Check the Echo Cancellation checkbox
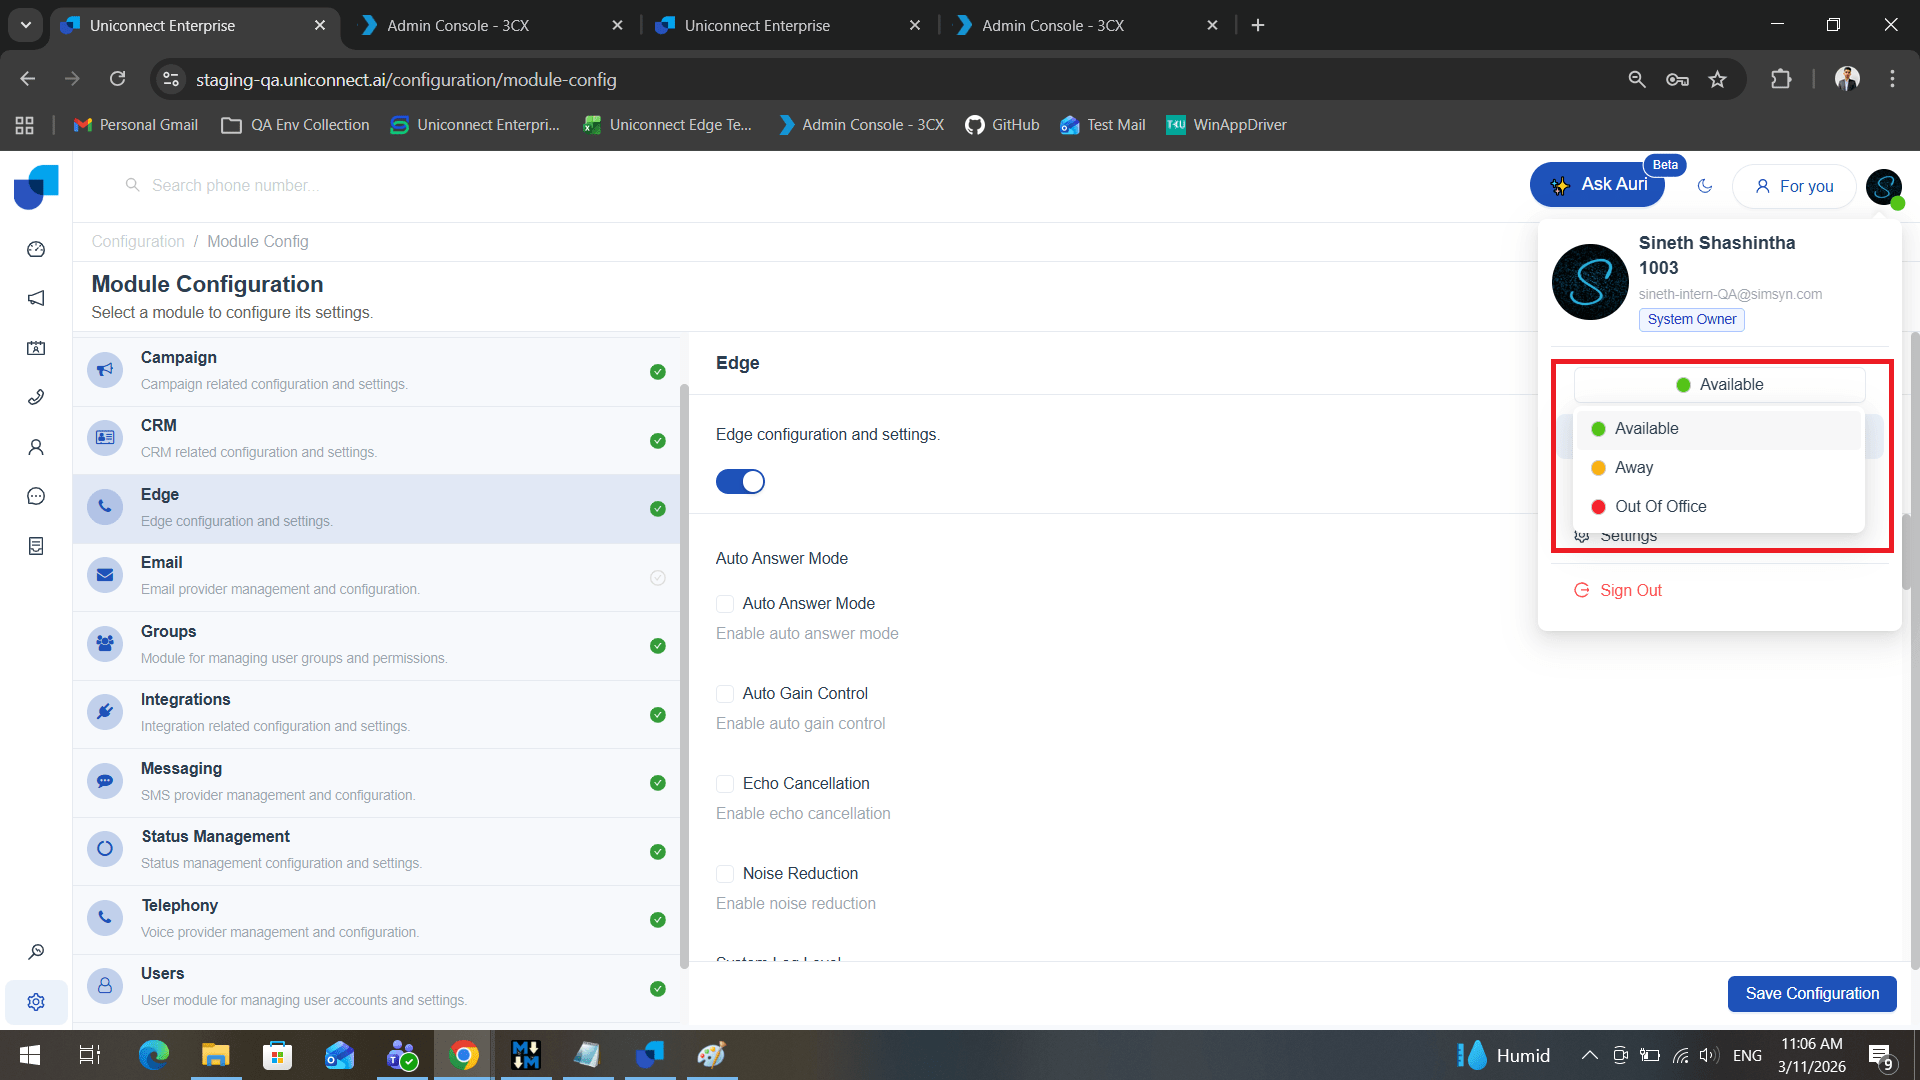Screen dimensions: 1920x1080 (725, 784)
